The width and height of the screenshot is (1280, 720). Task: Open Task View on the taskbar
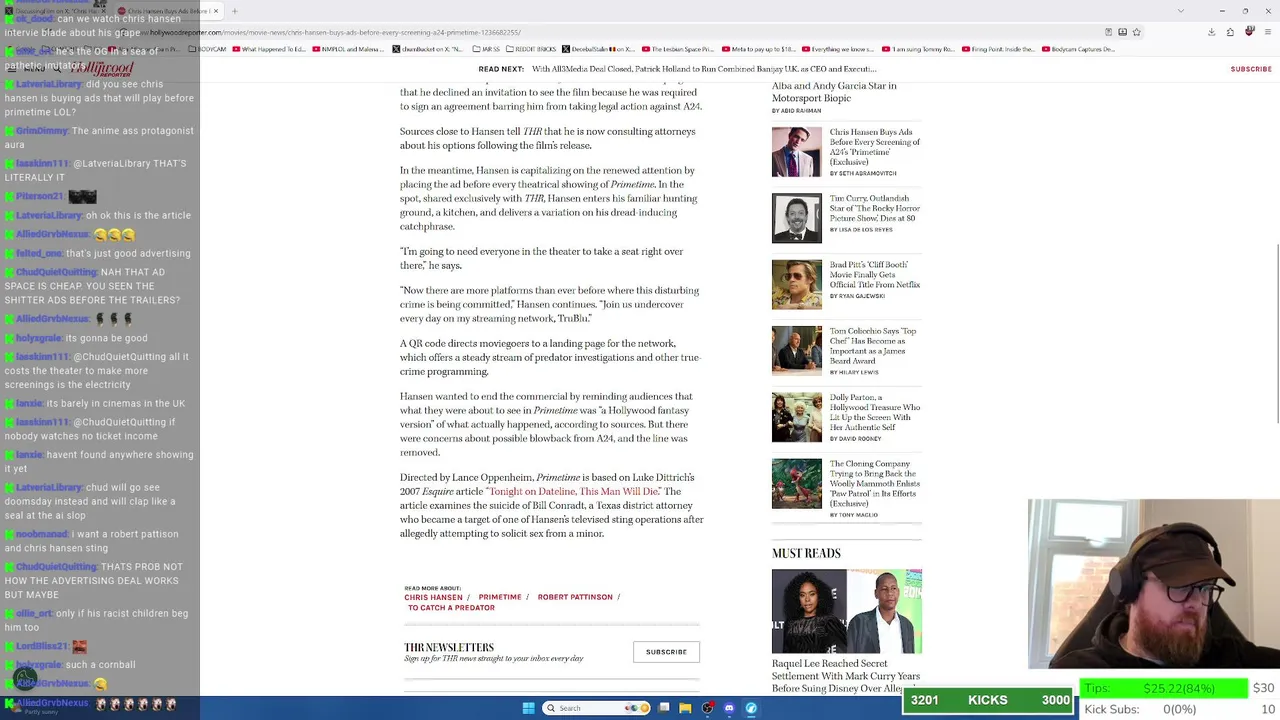pyautogui.click(x=664, y=708)
